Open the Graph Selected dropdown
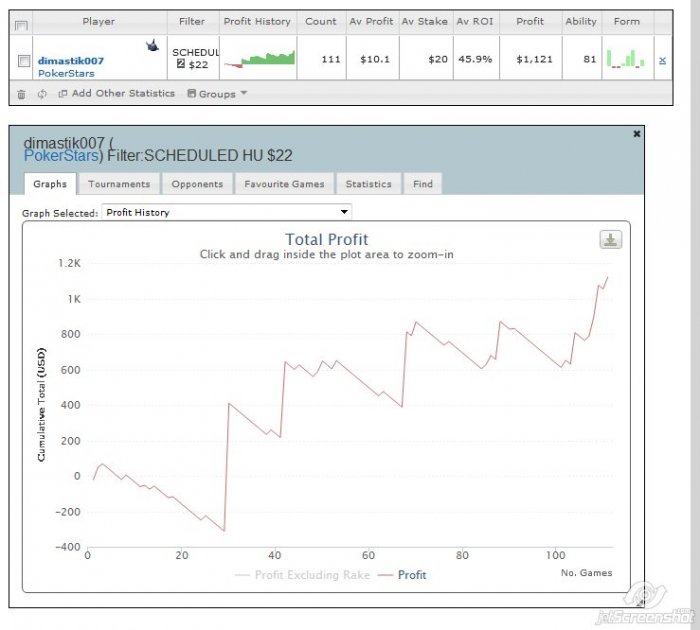The height and width of the screenshot is (630, 700). pos(226,212)
